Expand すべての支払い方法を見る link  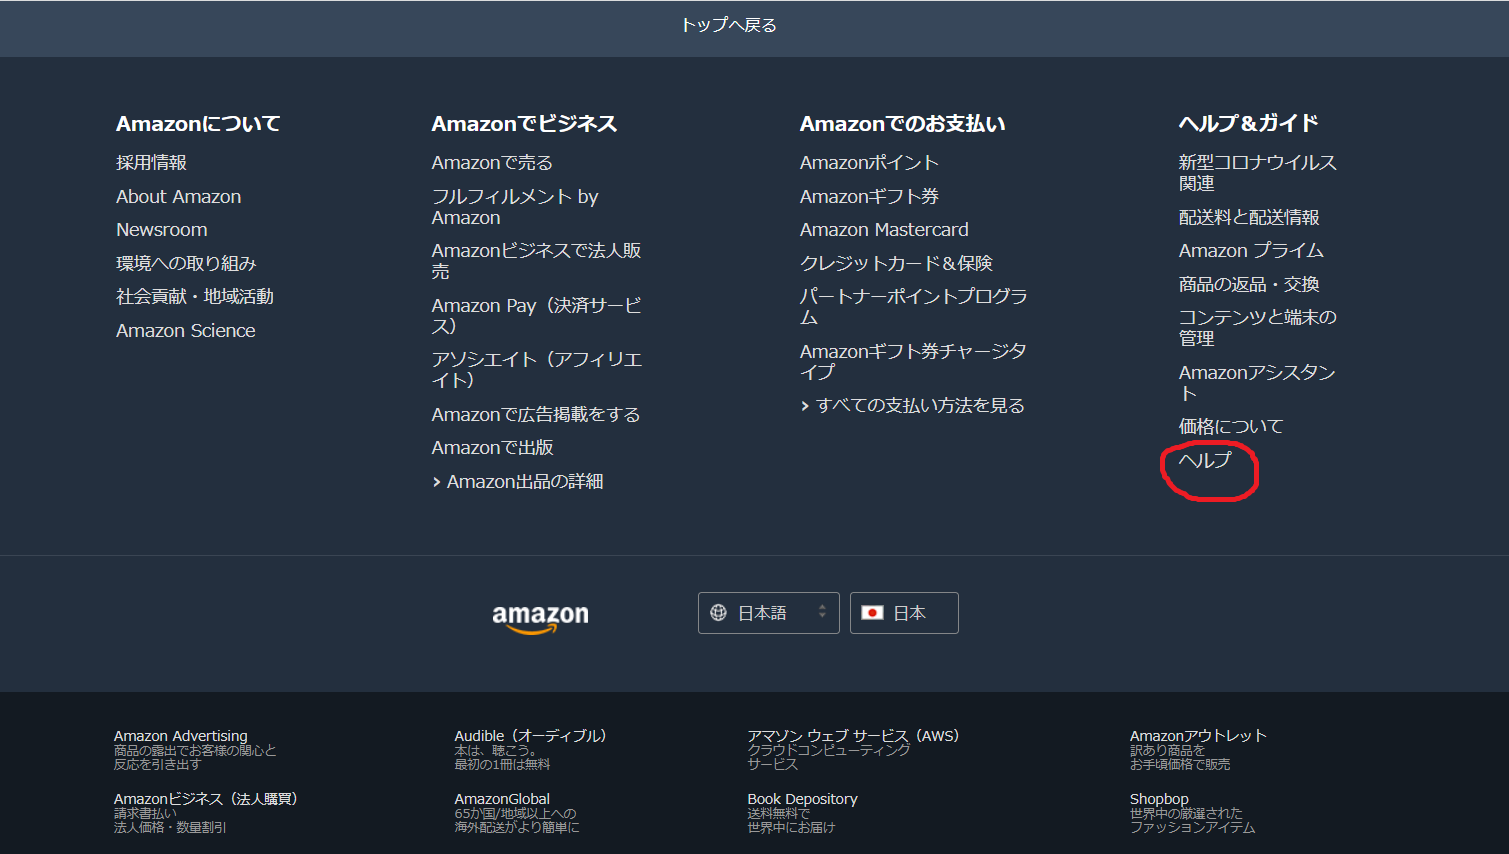pos(913,406)
